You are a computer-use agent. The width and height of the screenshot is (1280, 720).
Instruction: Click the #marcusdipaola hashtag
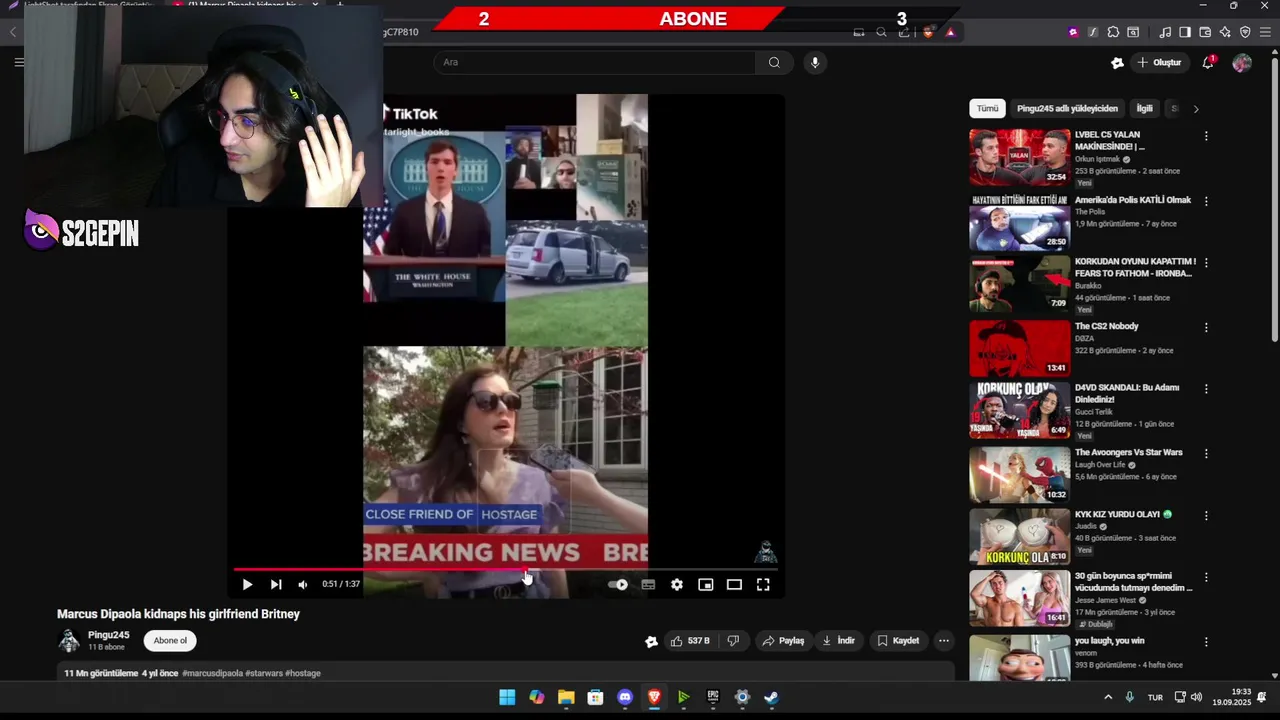(x=212, y=673)
